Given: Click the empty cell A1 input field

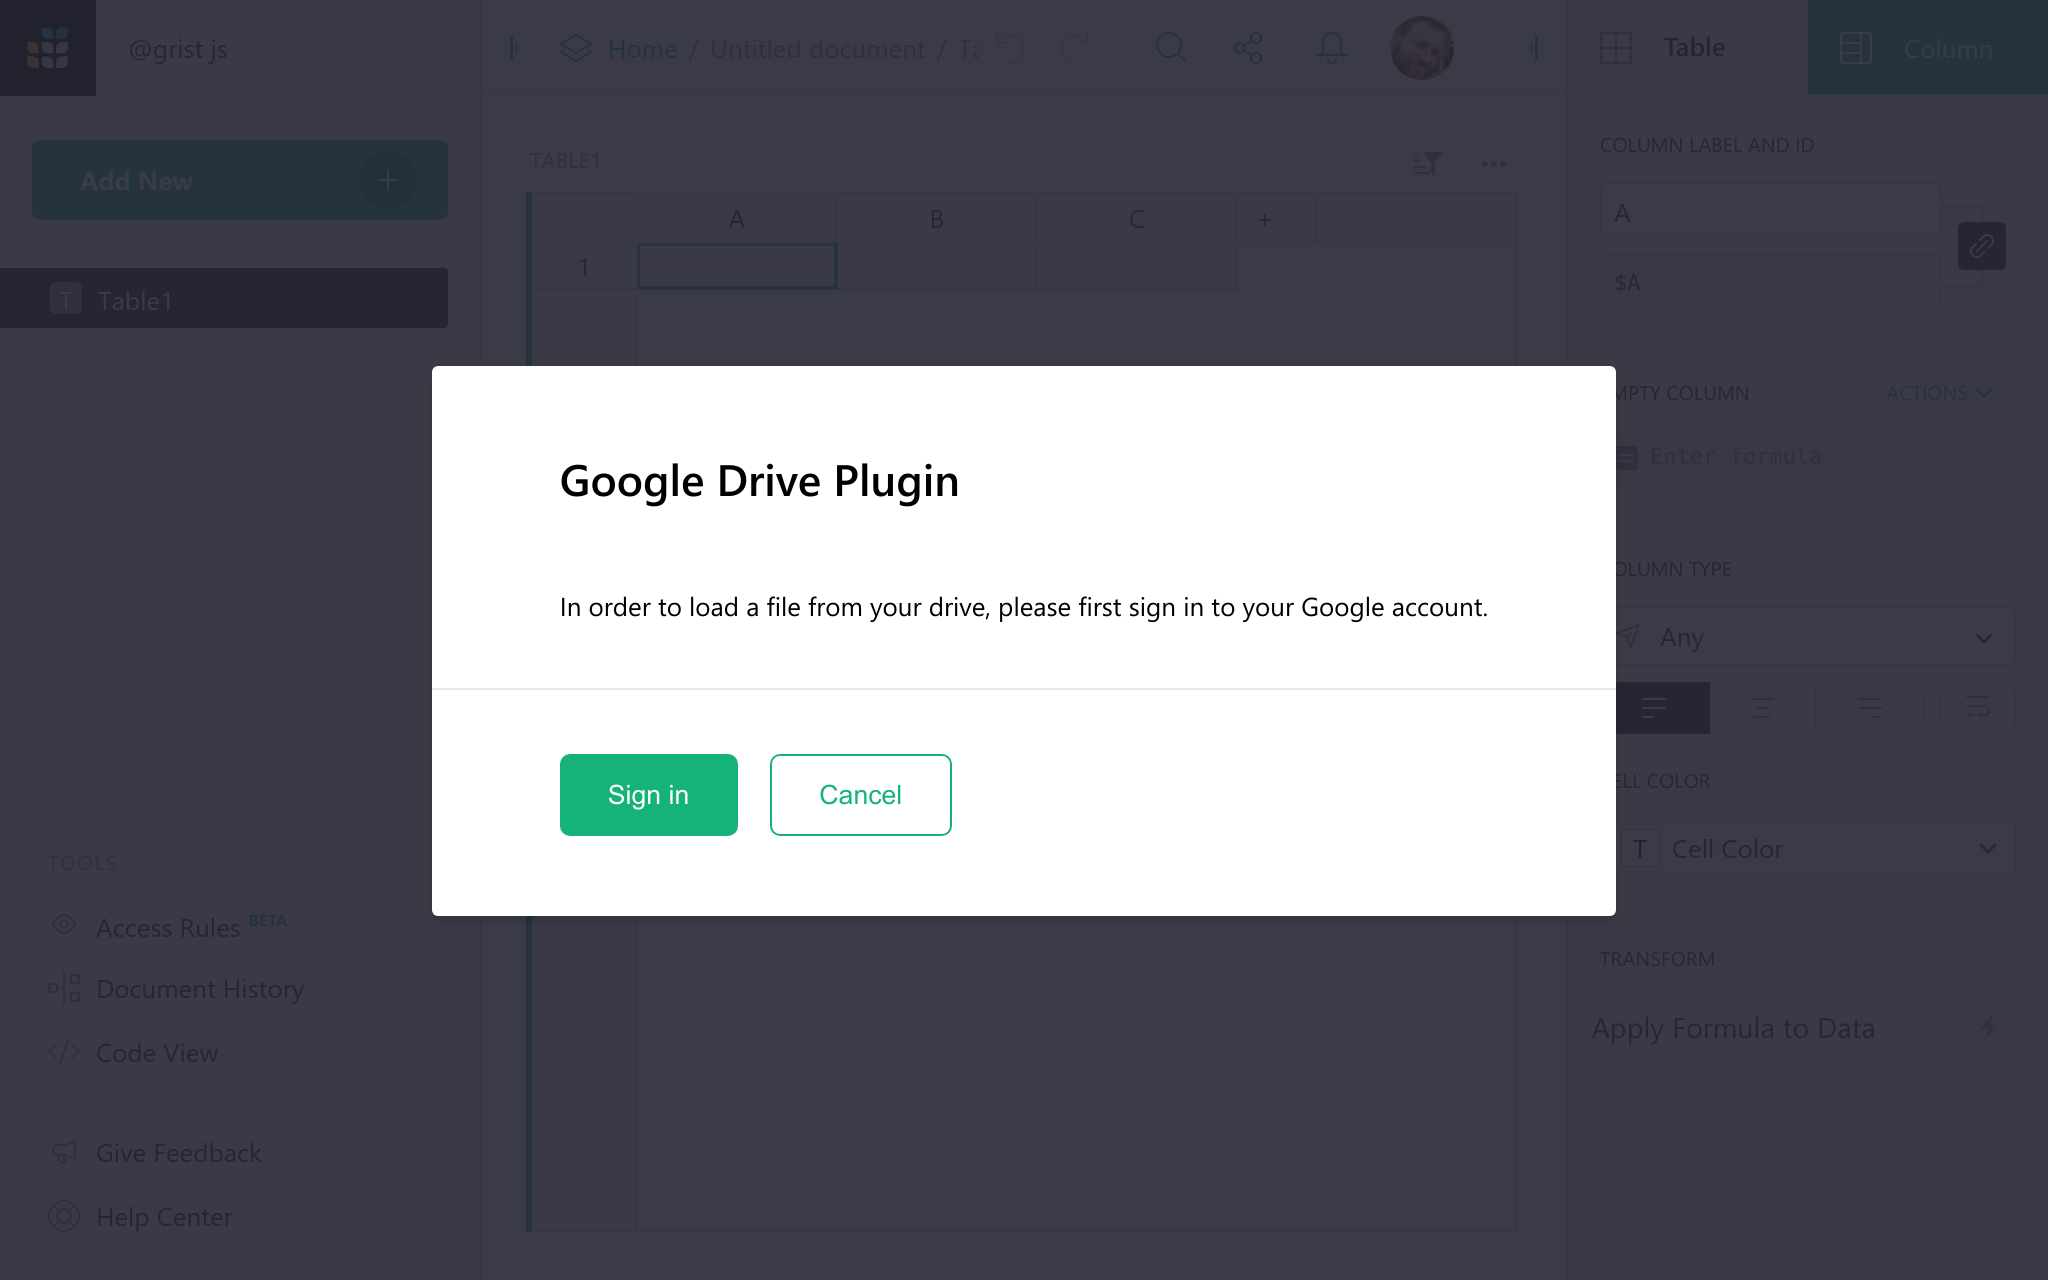Looking at the screenshot, I should (x=737, y=265).
